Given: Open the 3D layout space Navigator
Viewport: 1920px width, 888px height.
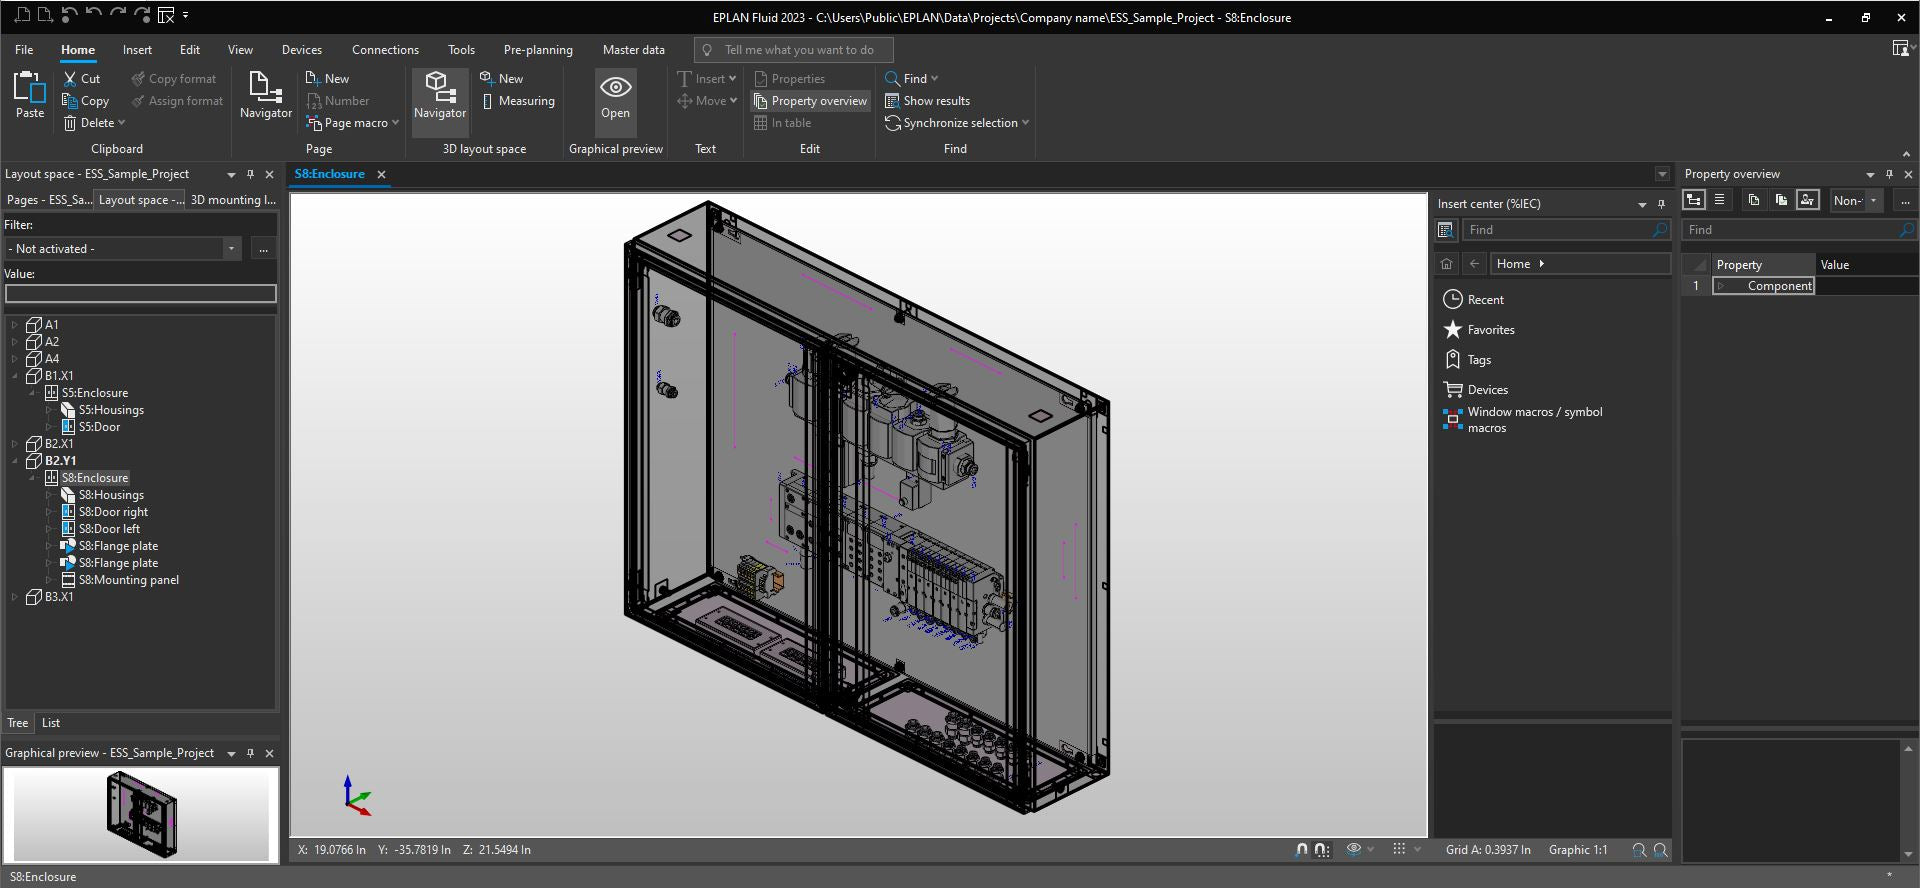Looking at the screenshot, I should 440,97.
